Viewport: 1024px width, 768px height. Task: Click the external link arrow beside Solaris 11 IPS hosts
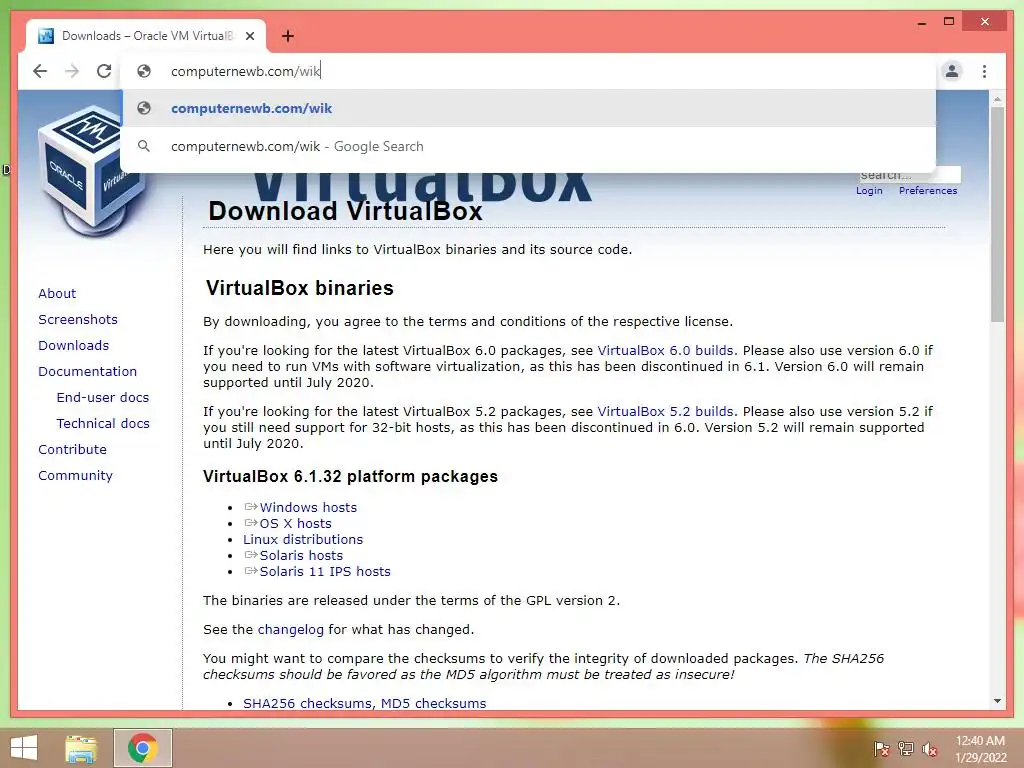[251, 571]
